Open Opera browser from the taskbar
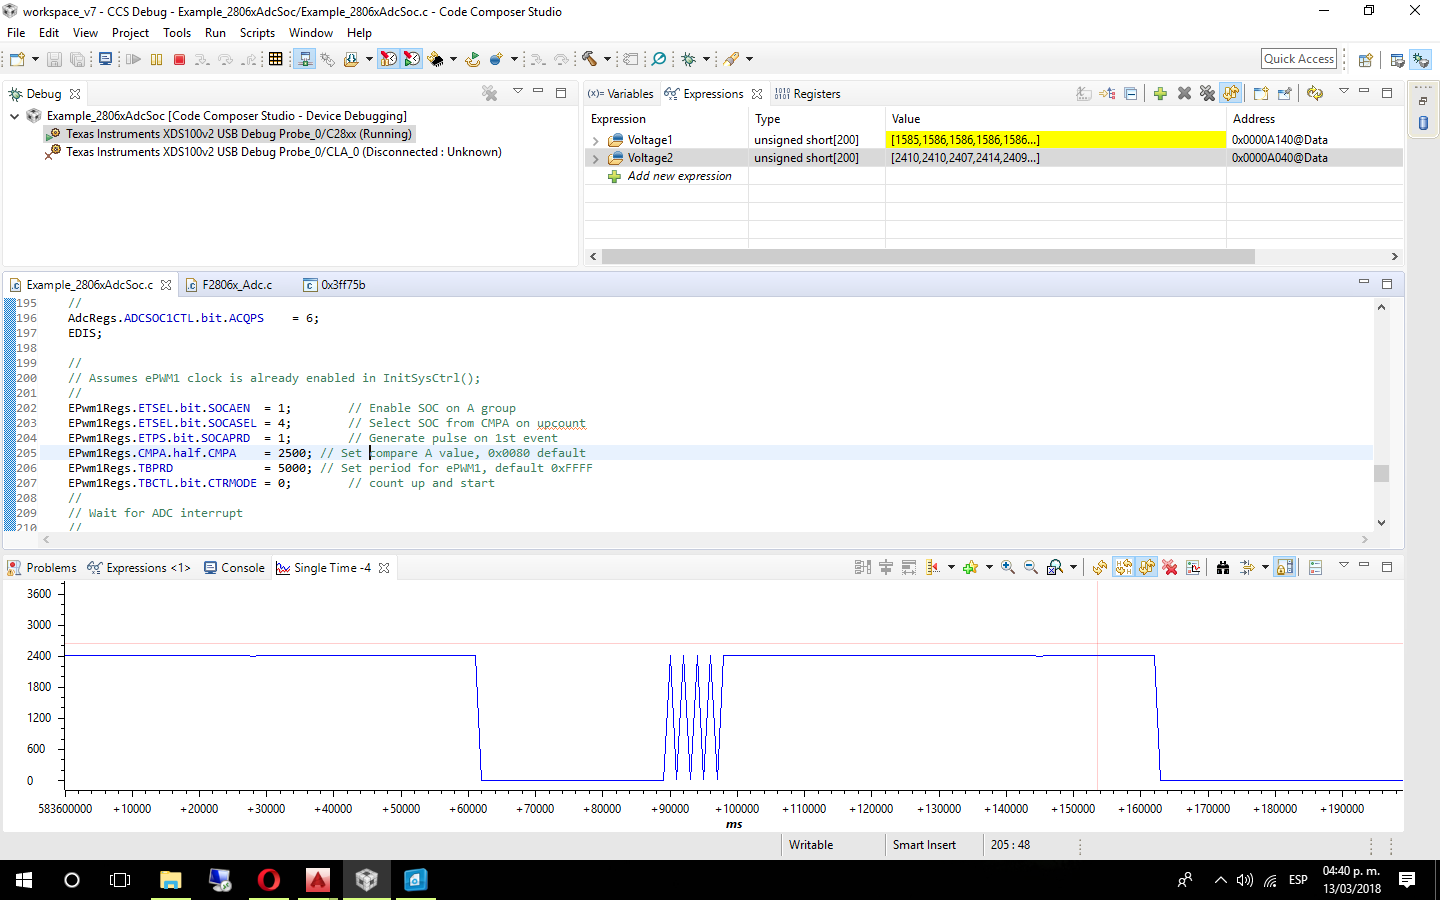Image resolution: width=1440 pixels, height=900 pixels. click(268, 880)
